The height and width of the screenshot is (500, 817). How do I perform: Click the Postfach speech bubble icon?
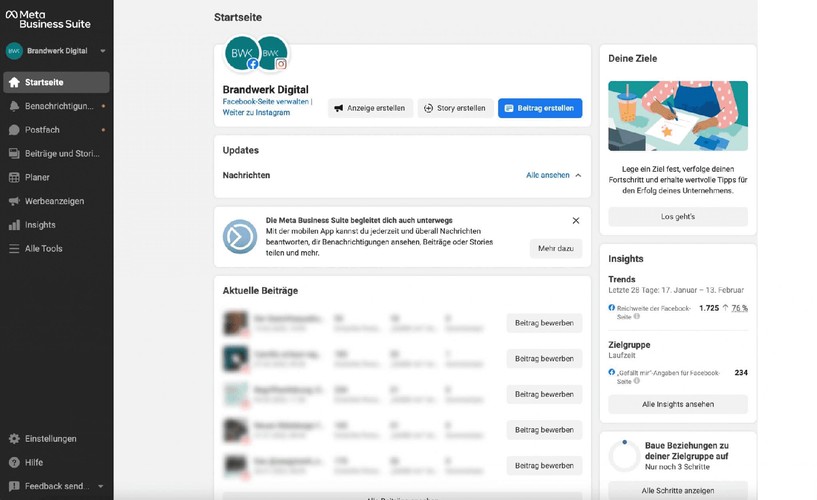click(14, 130)
